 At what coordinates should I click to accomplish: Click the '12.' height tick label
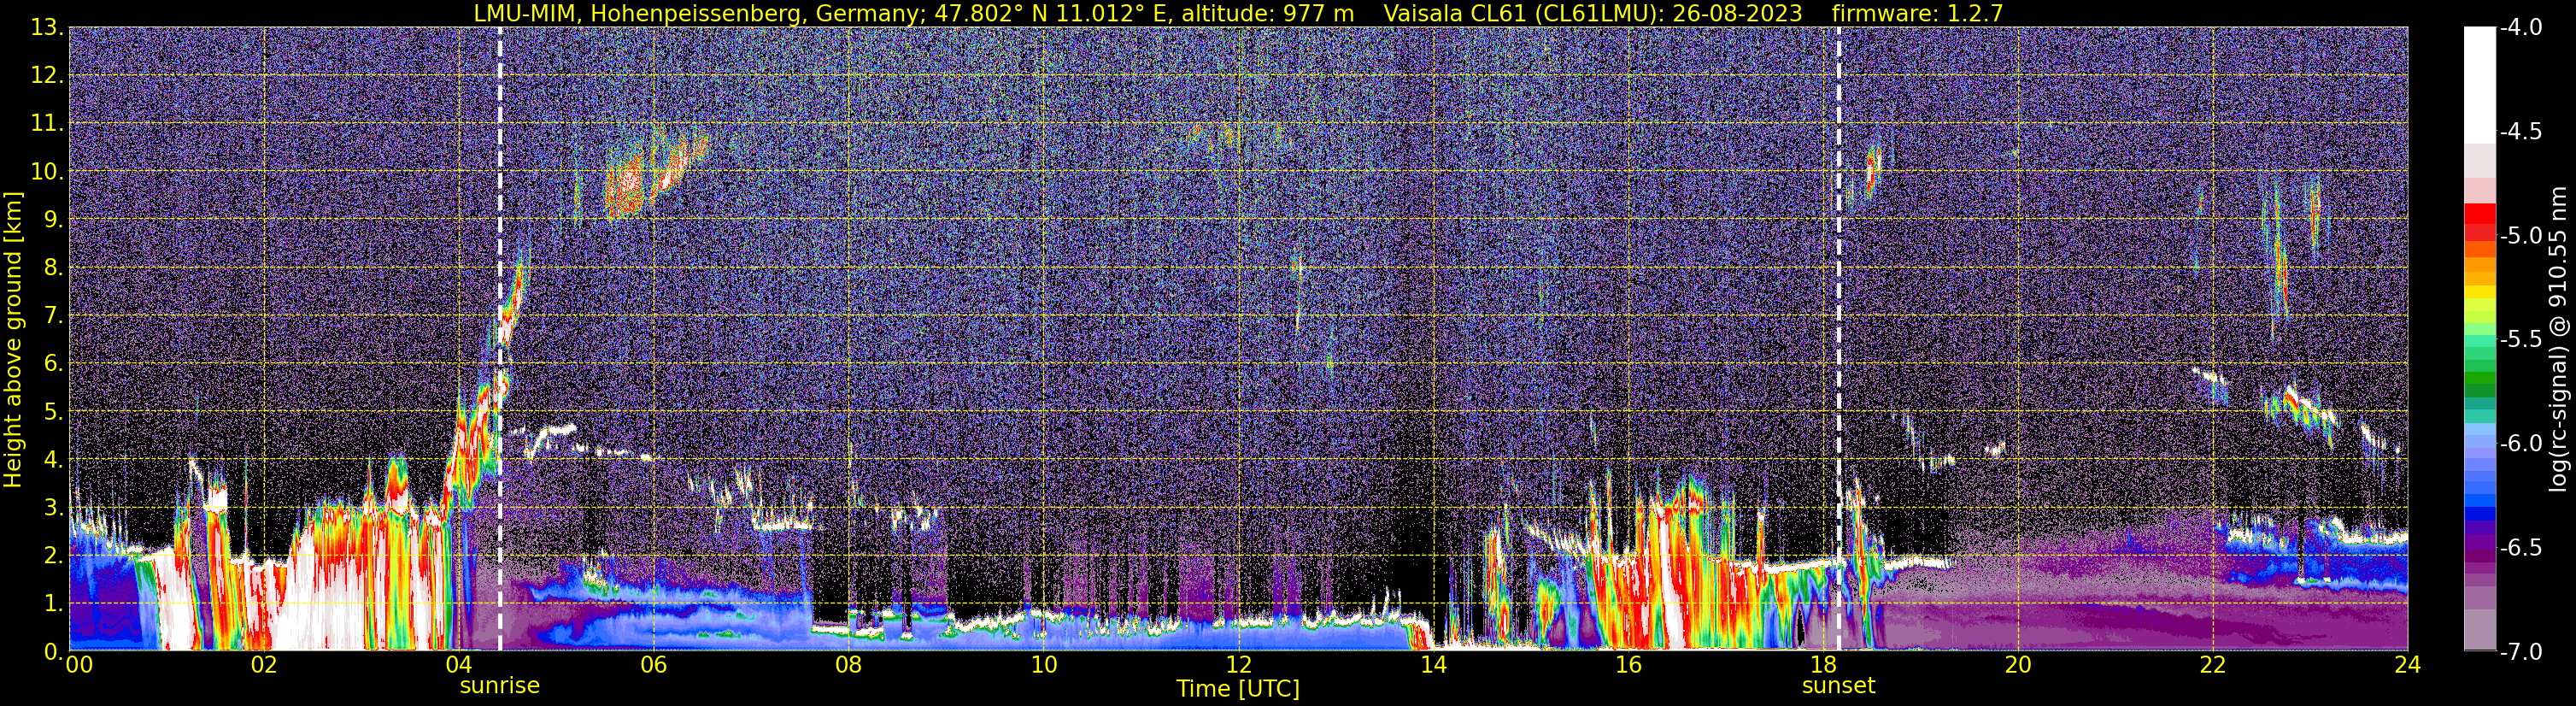(47, 76)
